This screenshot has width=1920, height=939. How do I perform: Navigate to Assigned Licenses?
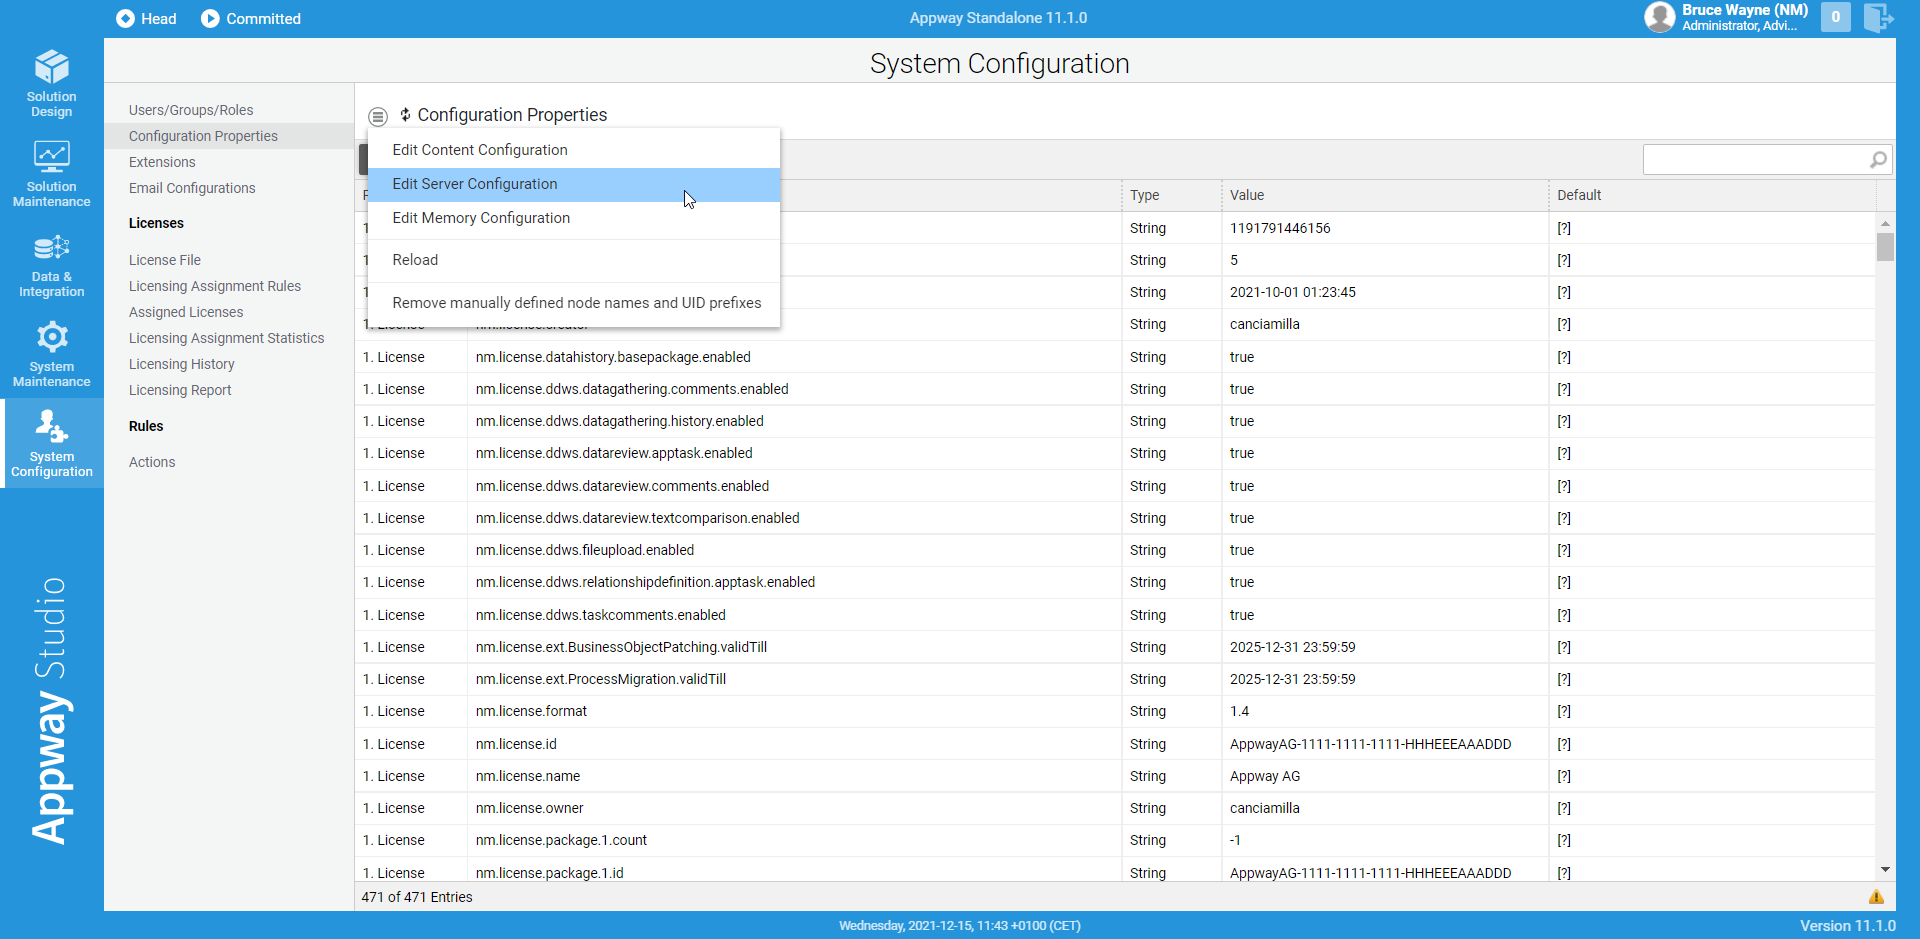[x=186, y=312]
